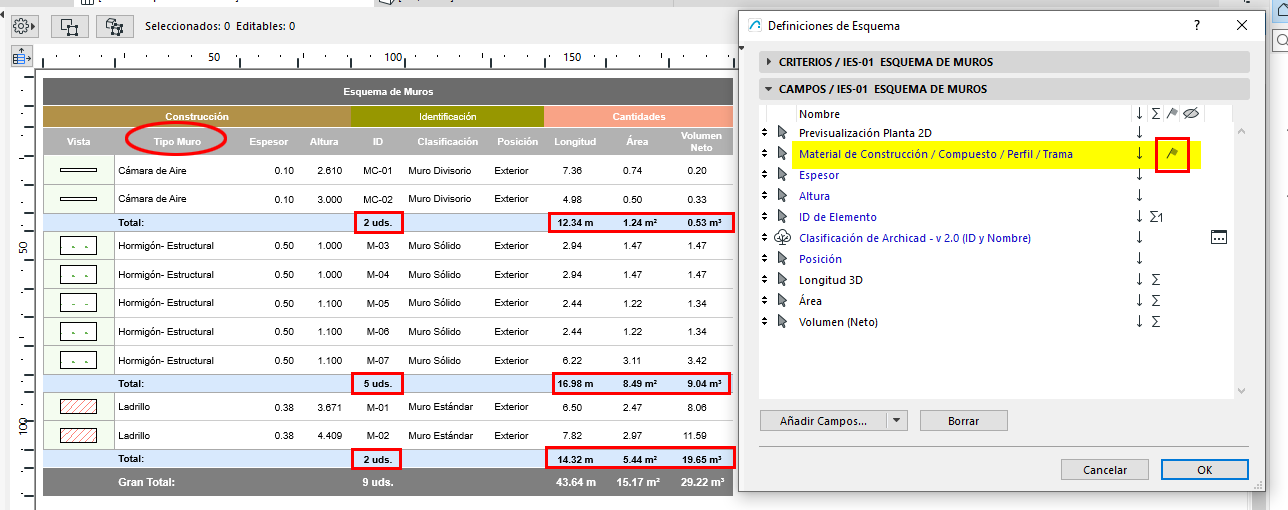Click the Borrar button
Image resolution: width=1288 pixels, height=510 pixels.
pyautogui.click(x=963, y=421)
